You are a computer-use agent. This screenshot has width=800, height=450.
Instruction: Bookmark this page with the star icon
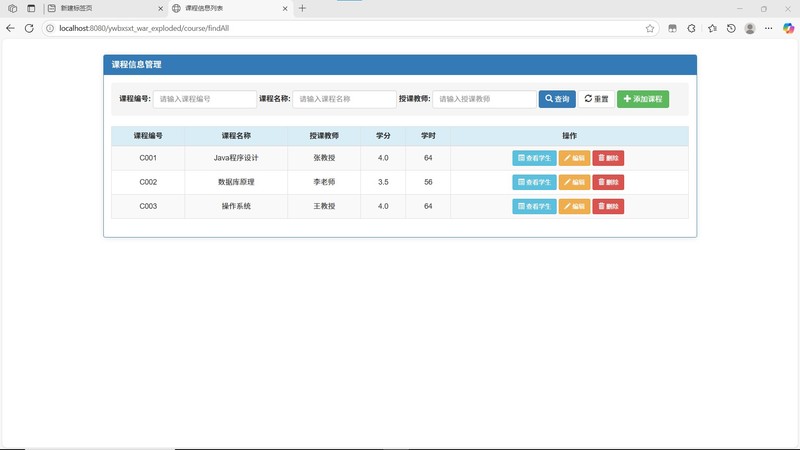[649, 29]
